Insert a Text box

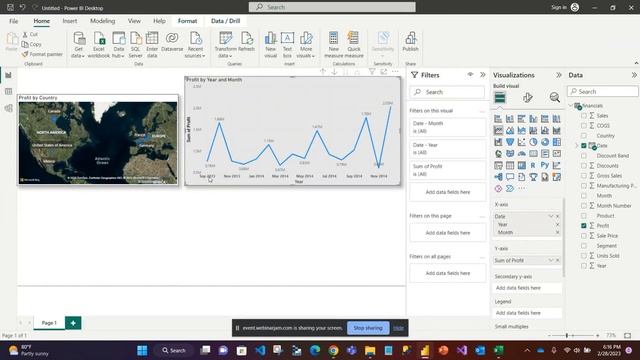click(x=287, y=45)
